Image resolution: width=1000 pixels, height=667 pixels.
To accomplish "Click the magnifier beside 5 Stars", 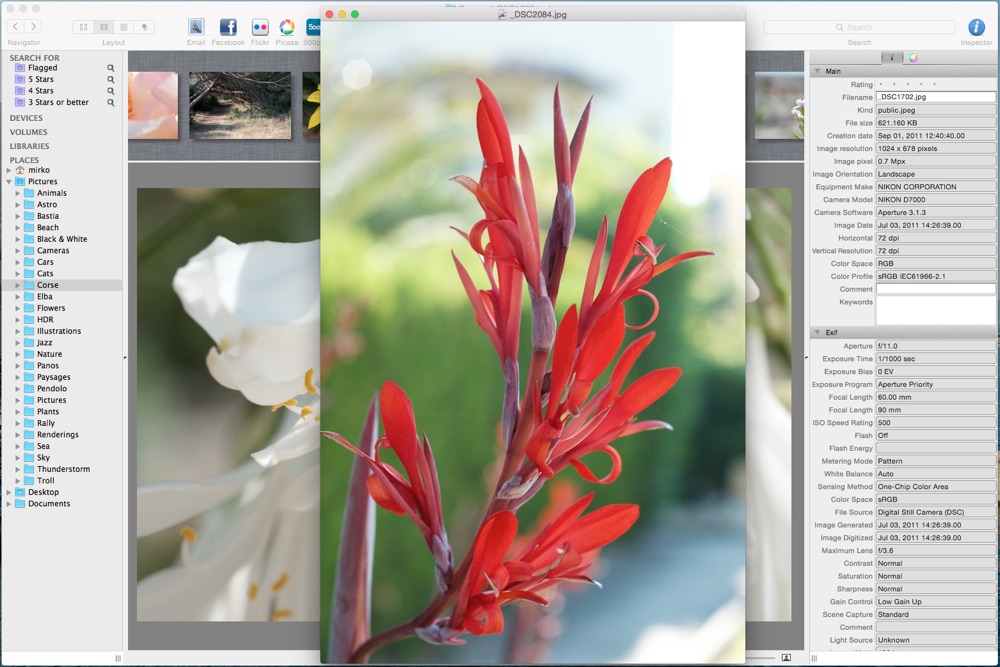I will point(111,80).
